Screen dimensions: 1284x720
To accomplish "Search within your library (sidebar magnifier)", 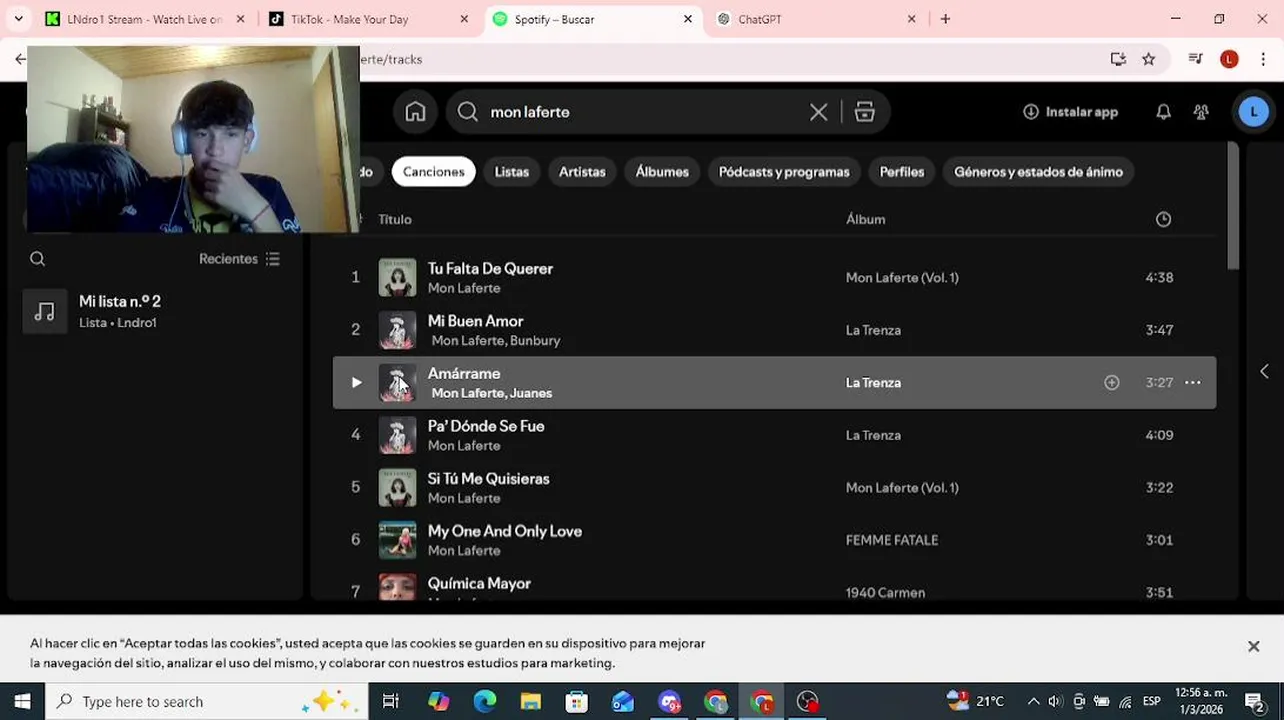I will [x=38, y=259].
